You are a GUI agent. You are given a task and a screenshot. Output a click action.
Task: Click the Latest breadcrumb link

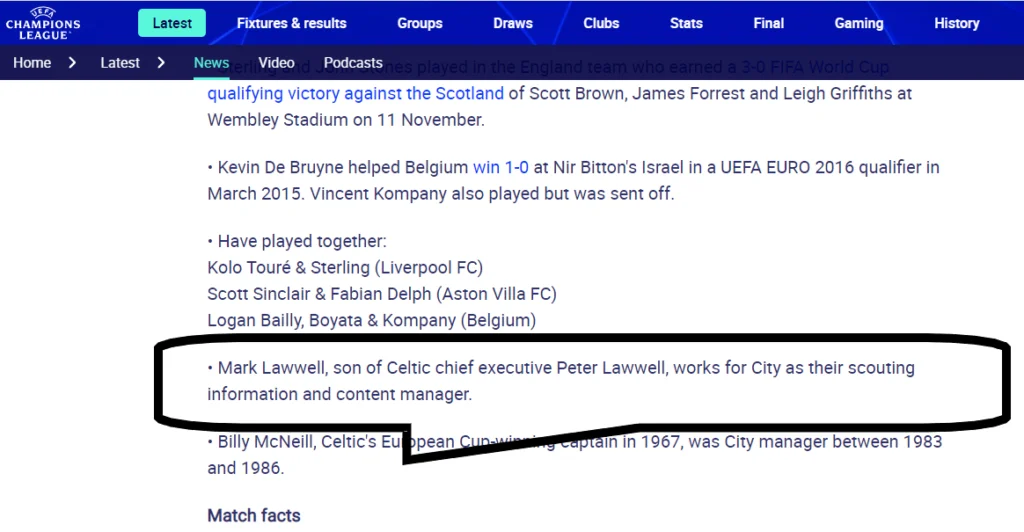[x=120, y=63]
